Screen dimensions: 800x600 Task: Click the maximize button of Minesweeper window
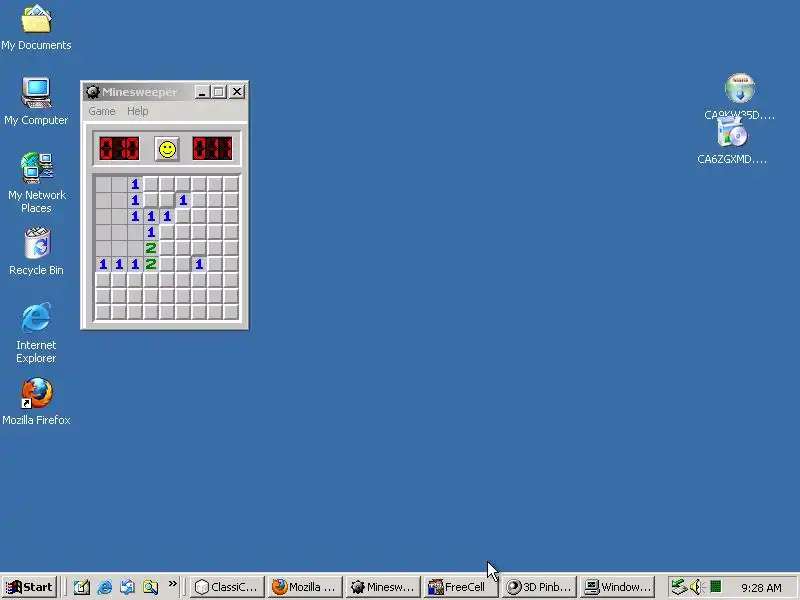pos(219,92)
